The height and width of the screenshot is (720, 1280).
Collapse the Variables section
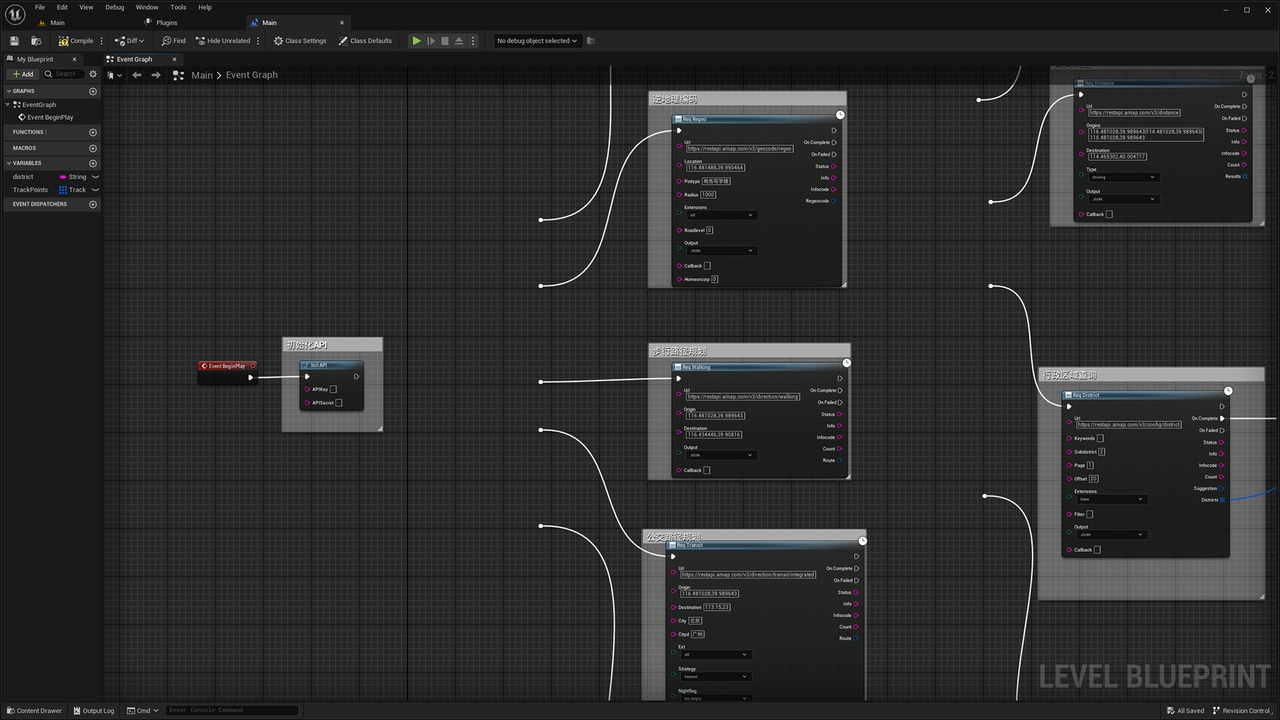[x=8, y=163]
